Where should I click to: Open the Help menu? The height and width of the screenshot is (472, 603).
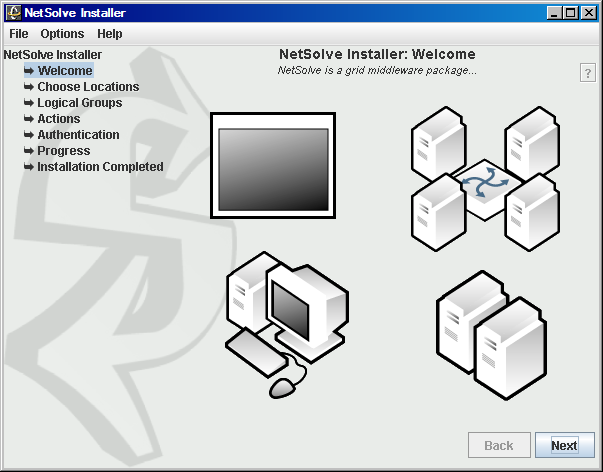tap(110, 34)
